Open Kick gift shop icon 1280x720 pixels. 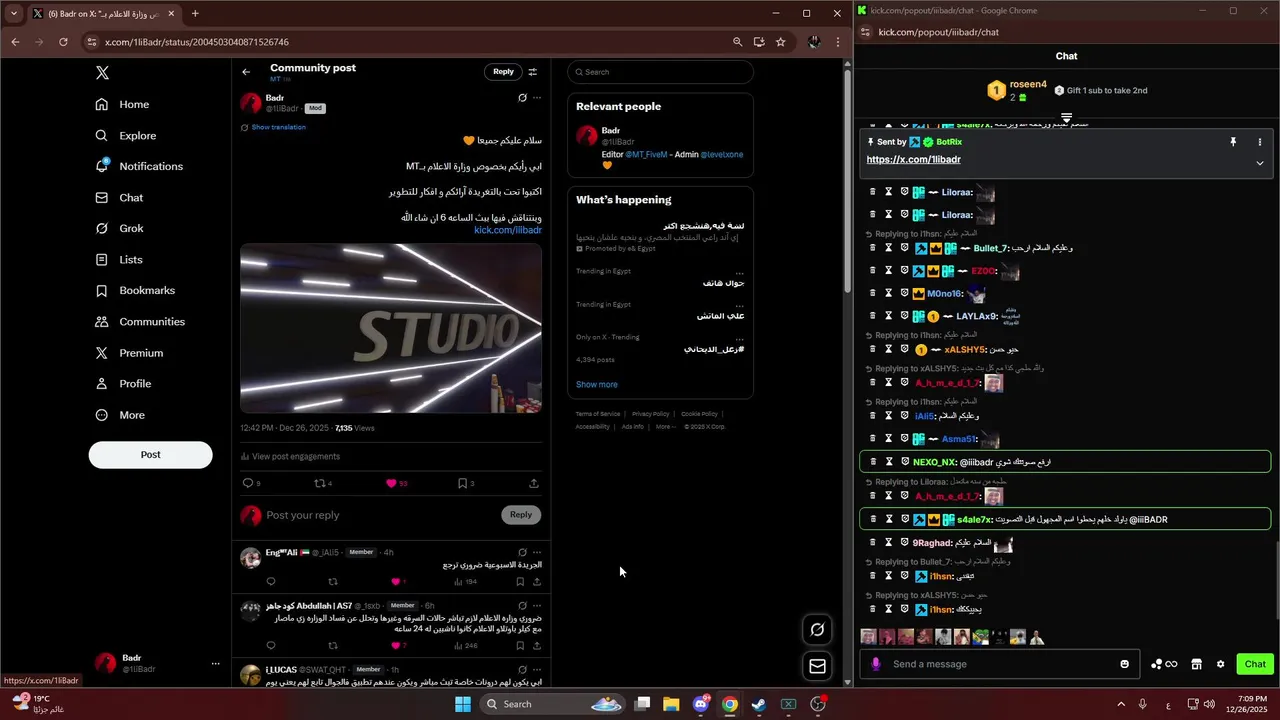coord(1195,664)
